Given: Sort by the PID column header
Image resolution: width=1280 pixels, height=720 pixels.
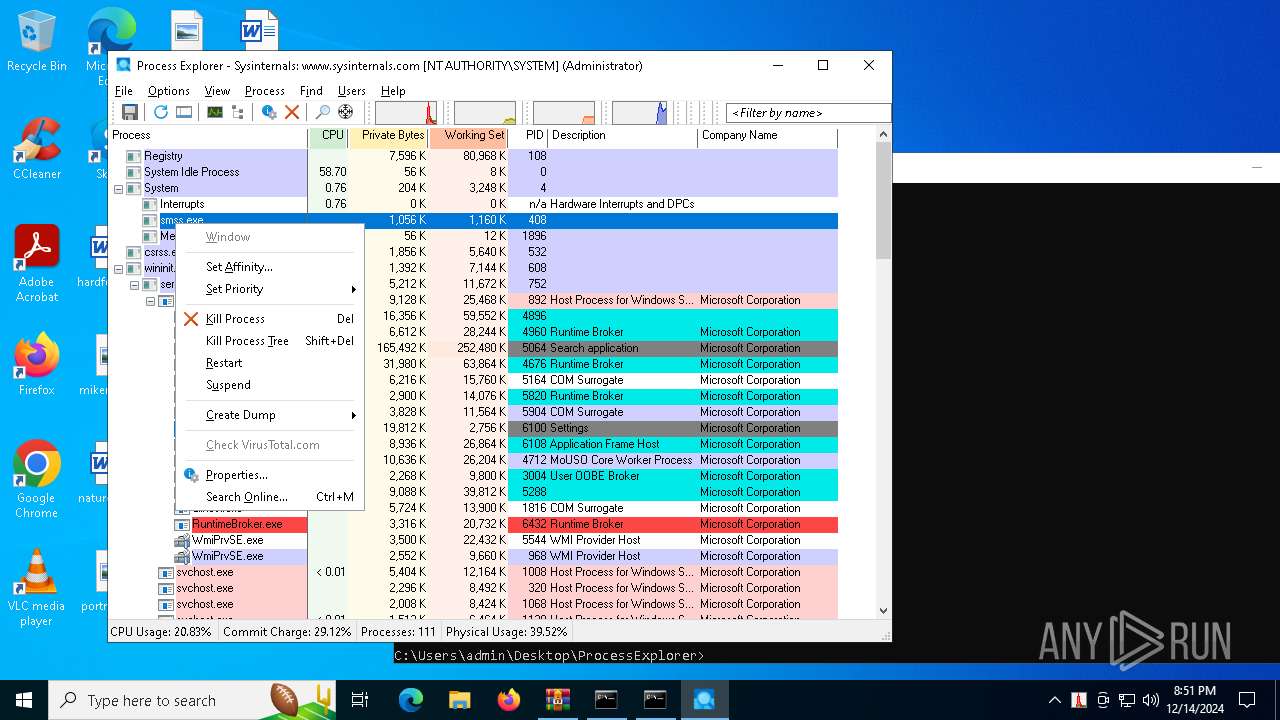Looking at the screenshot, I should (528, 136).
